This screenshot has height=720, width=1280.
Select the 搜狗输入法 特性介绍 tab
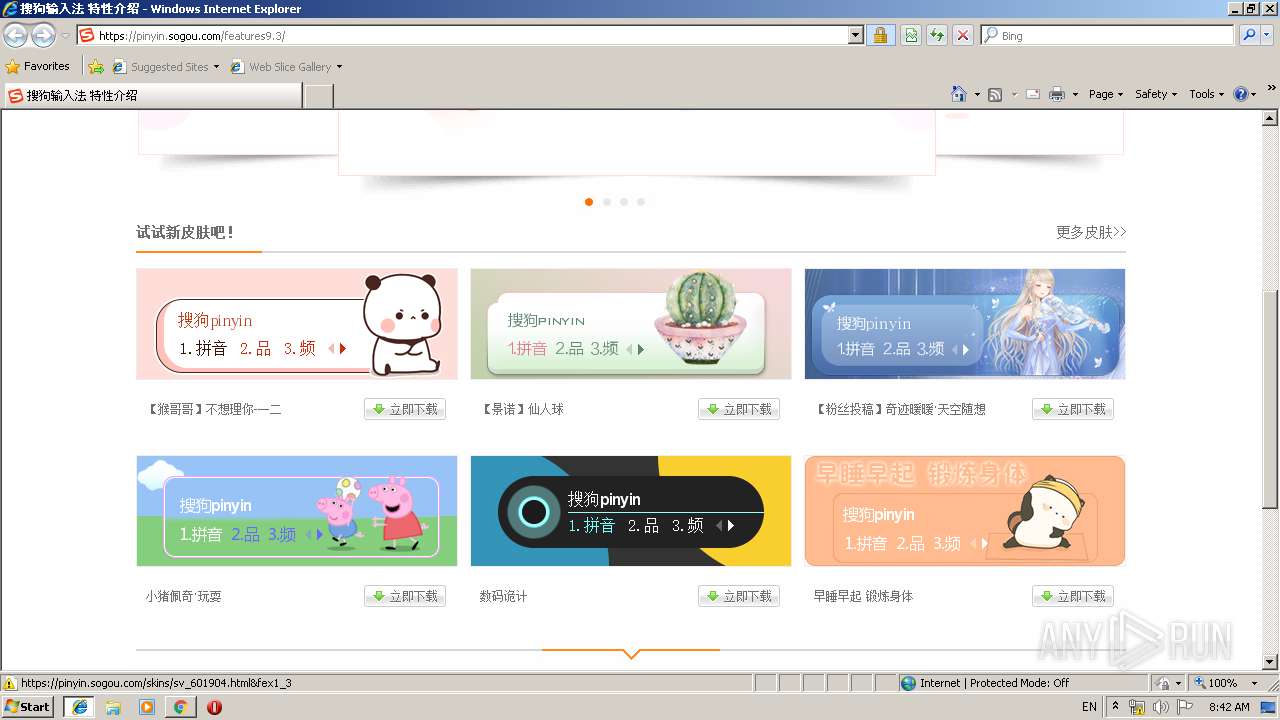(152, 96)
